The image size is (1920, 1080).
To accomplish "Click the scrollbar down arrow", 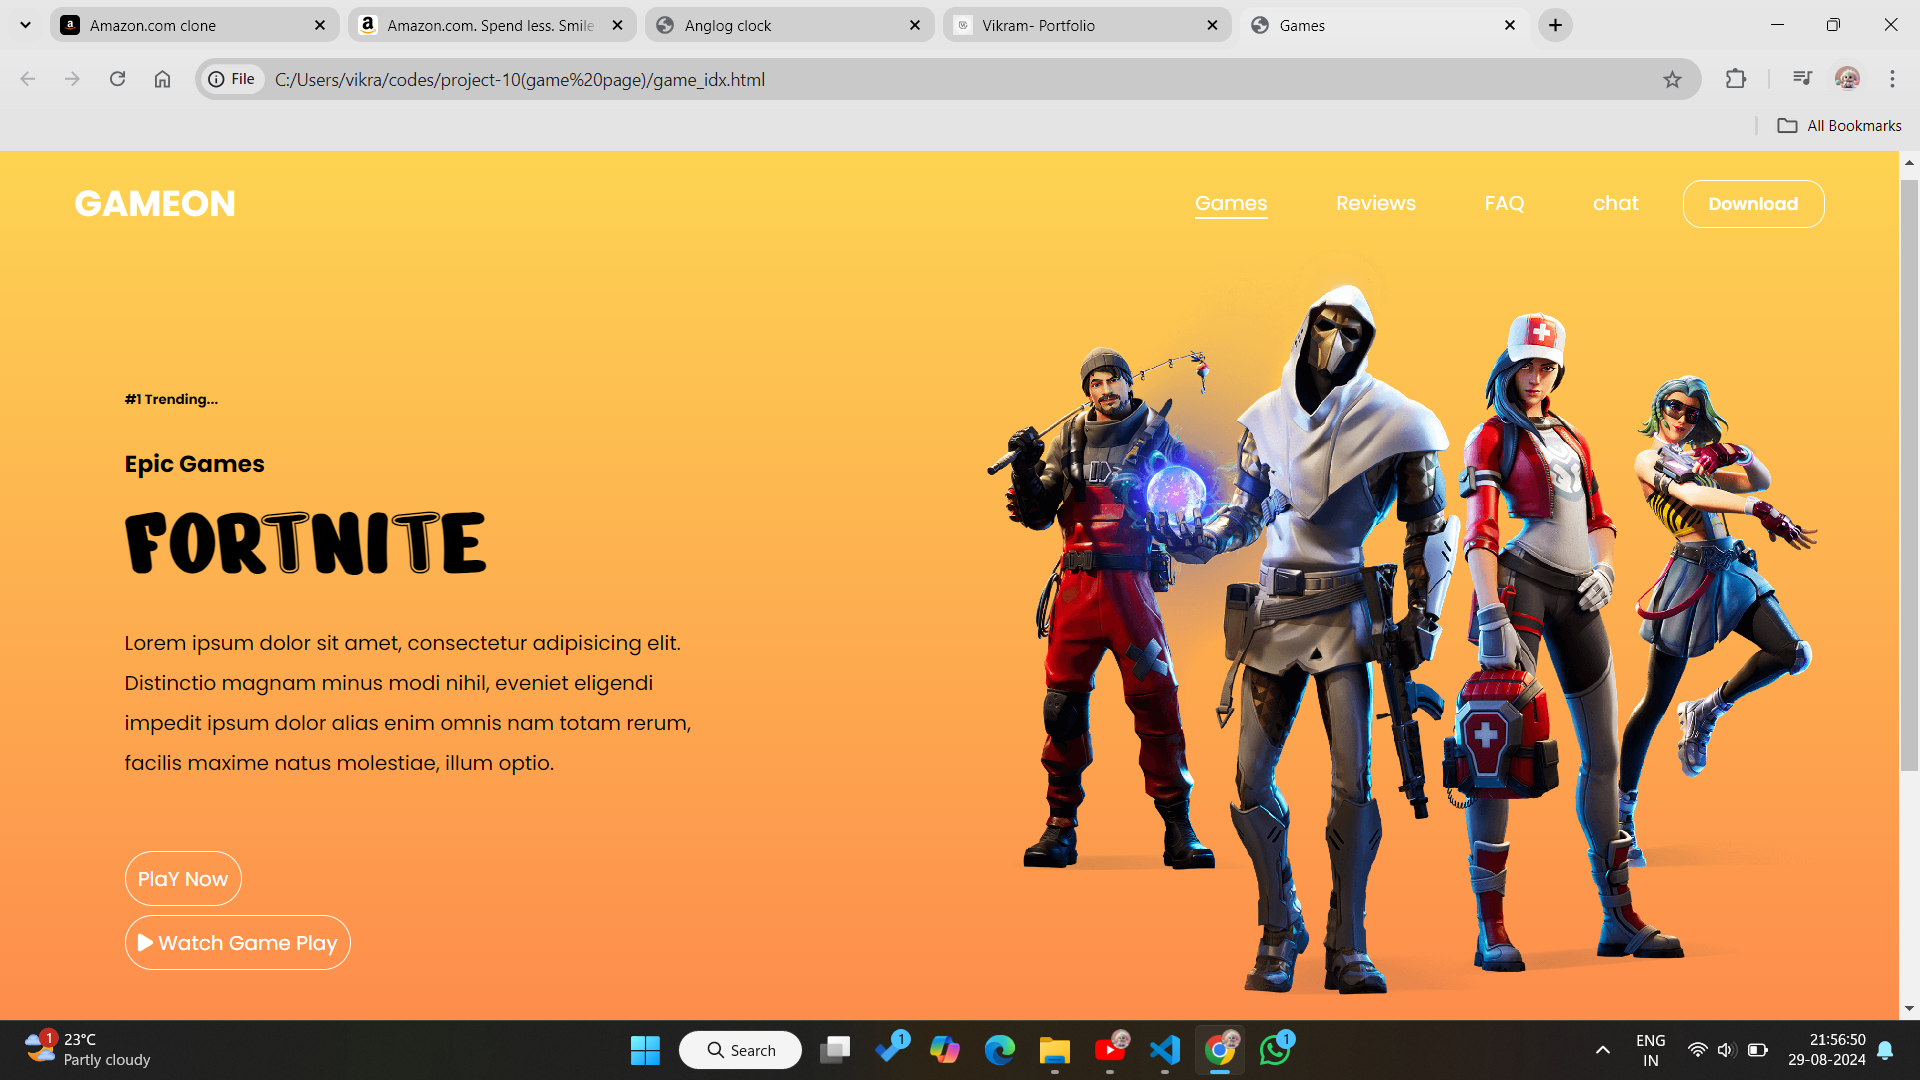I will (x=1909, y=1009).
